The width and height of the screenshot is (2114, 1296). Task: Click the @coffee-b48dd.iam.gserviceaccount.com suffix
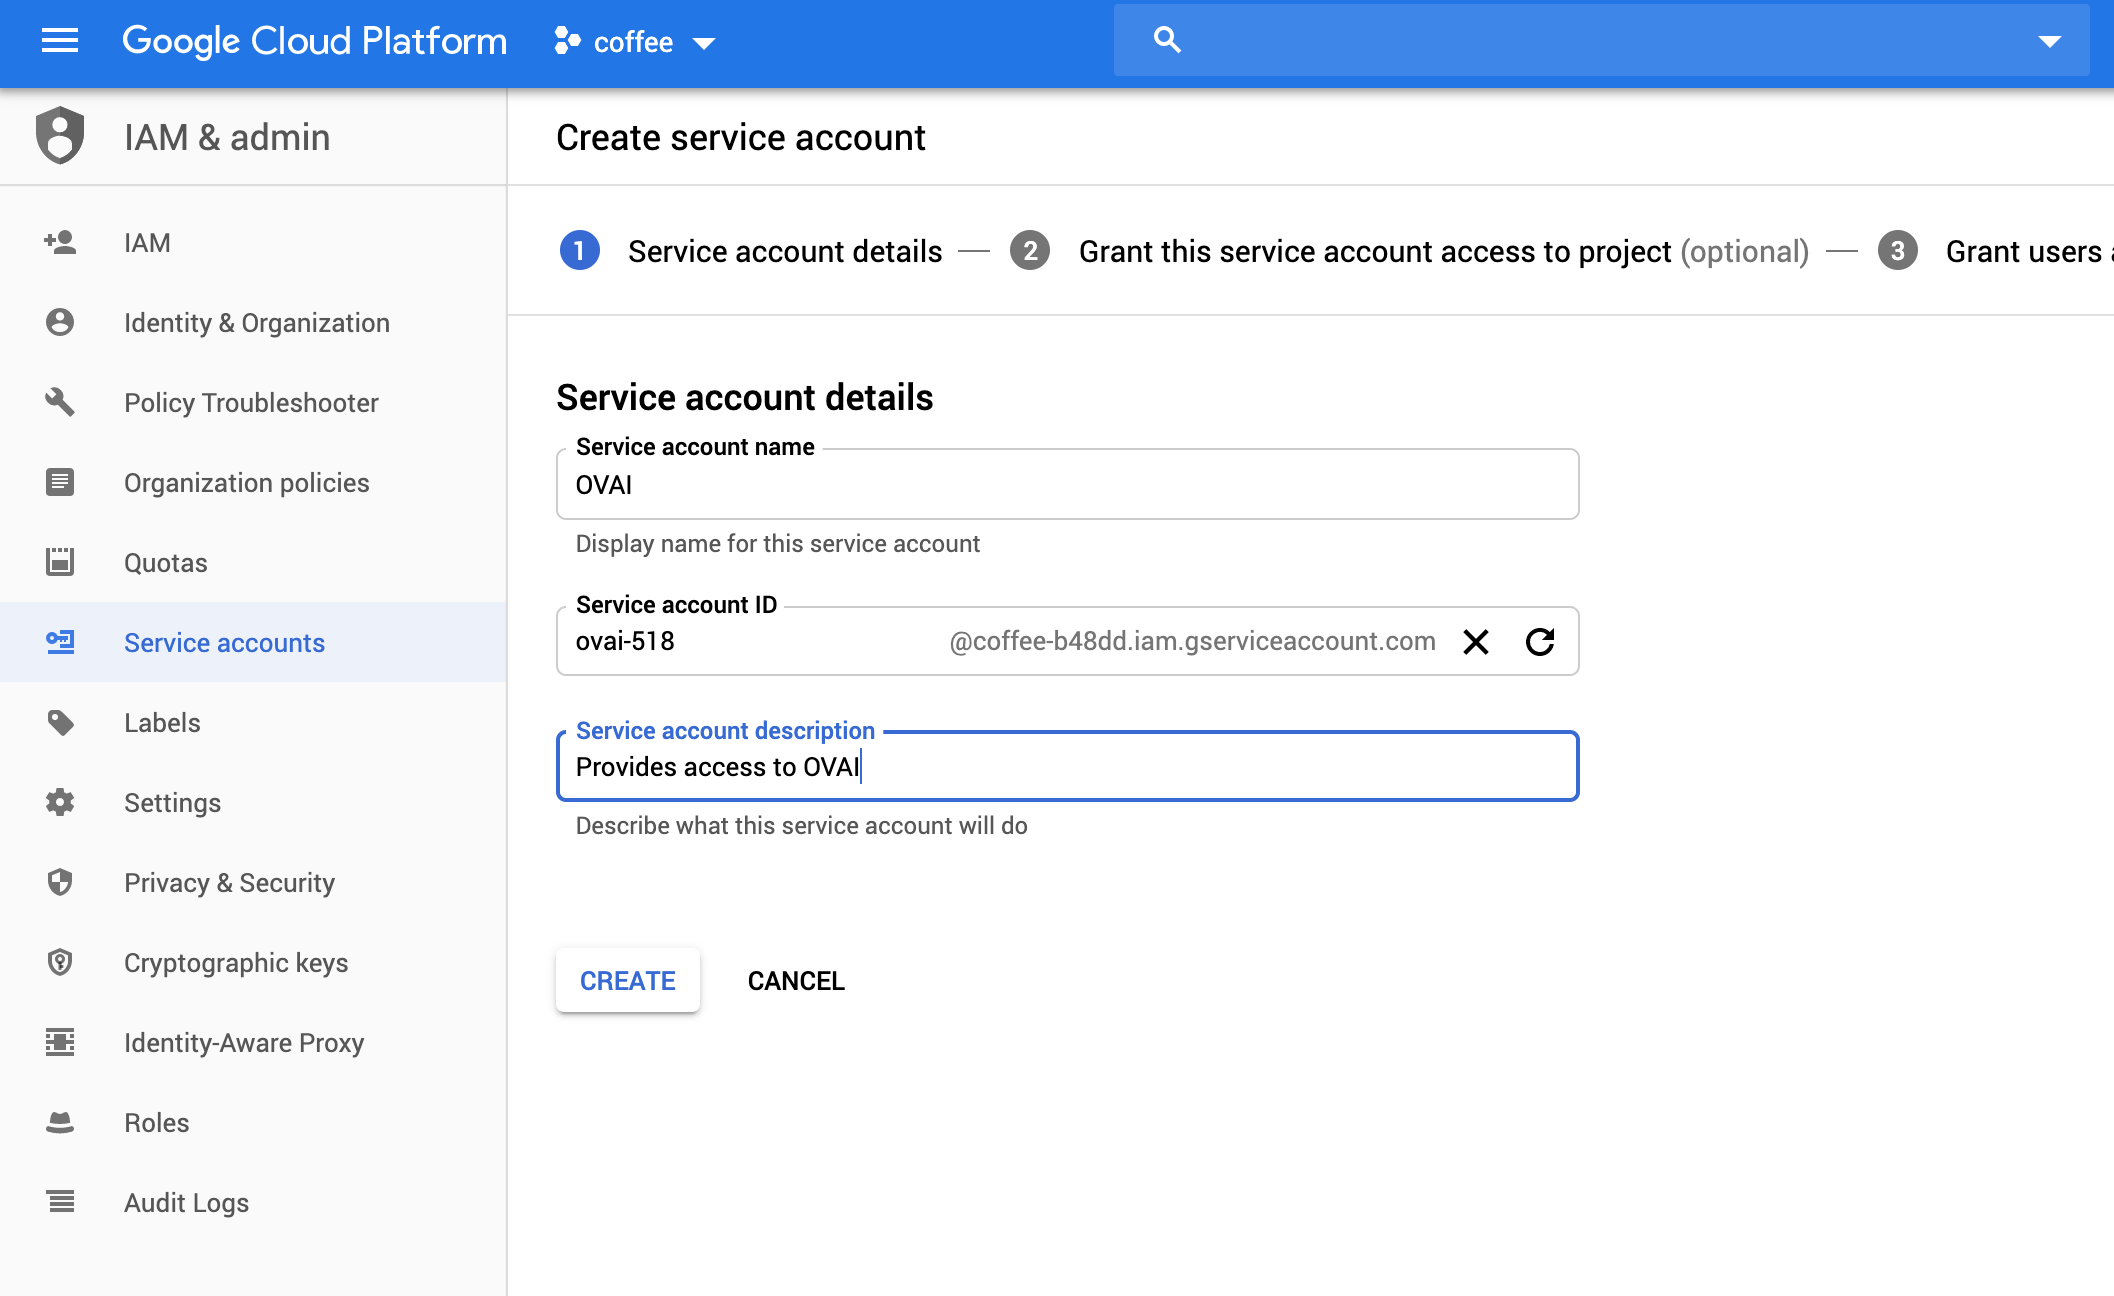1192,641
